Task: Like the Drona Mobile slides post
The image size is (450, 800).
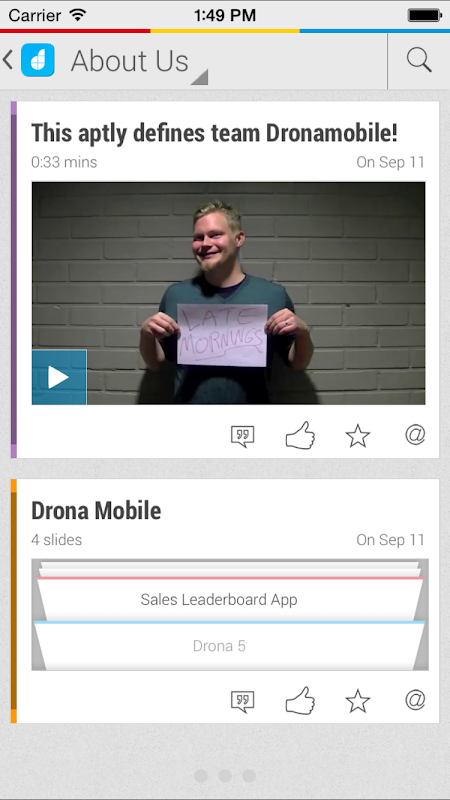Action: coord(300,700)
